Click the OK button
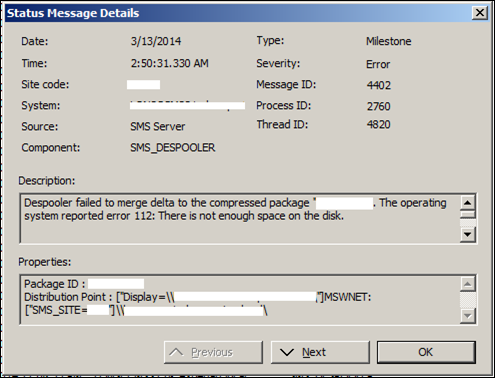 click(x=426, y=352)
